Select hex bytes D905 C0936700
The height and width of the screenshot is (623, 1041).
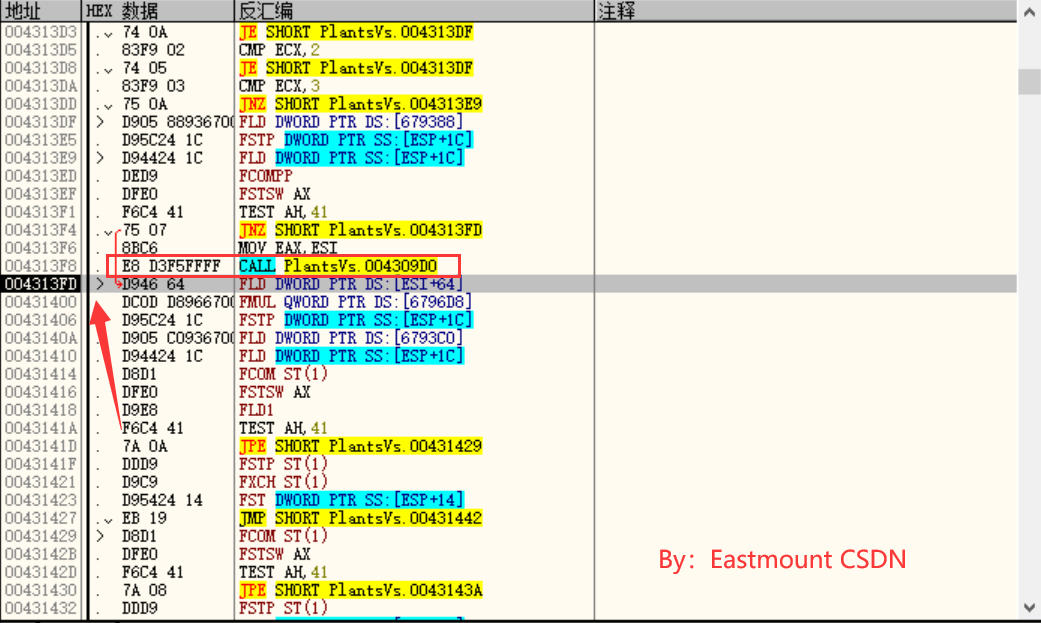click(177, 337)
